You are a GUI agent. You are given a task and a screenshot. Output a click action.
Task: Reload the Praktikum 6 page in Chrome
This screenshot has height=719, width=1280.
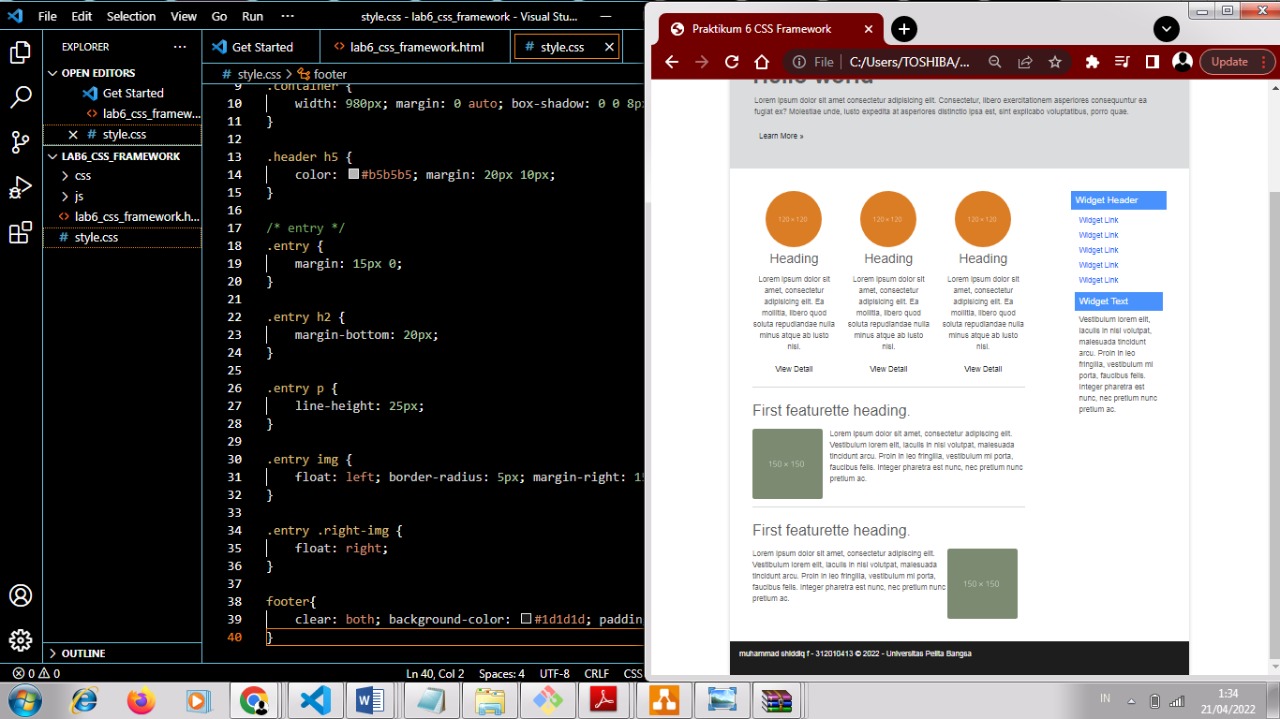click(x=732, y=62)
